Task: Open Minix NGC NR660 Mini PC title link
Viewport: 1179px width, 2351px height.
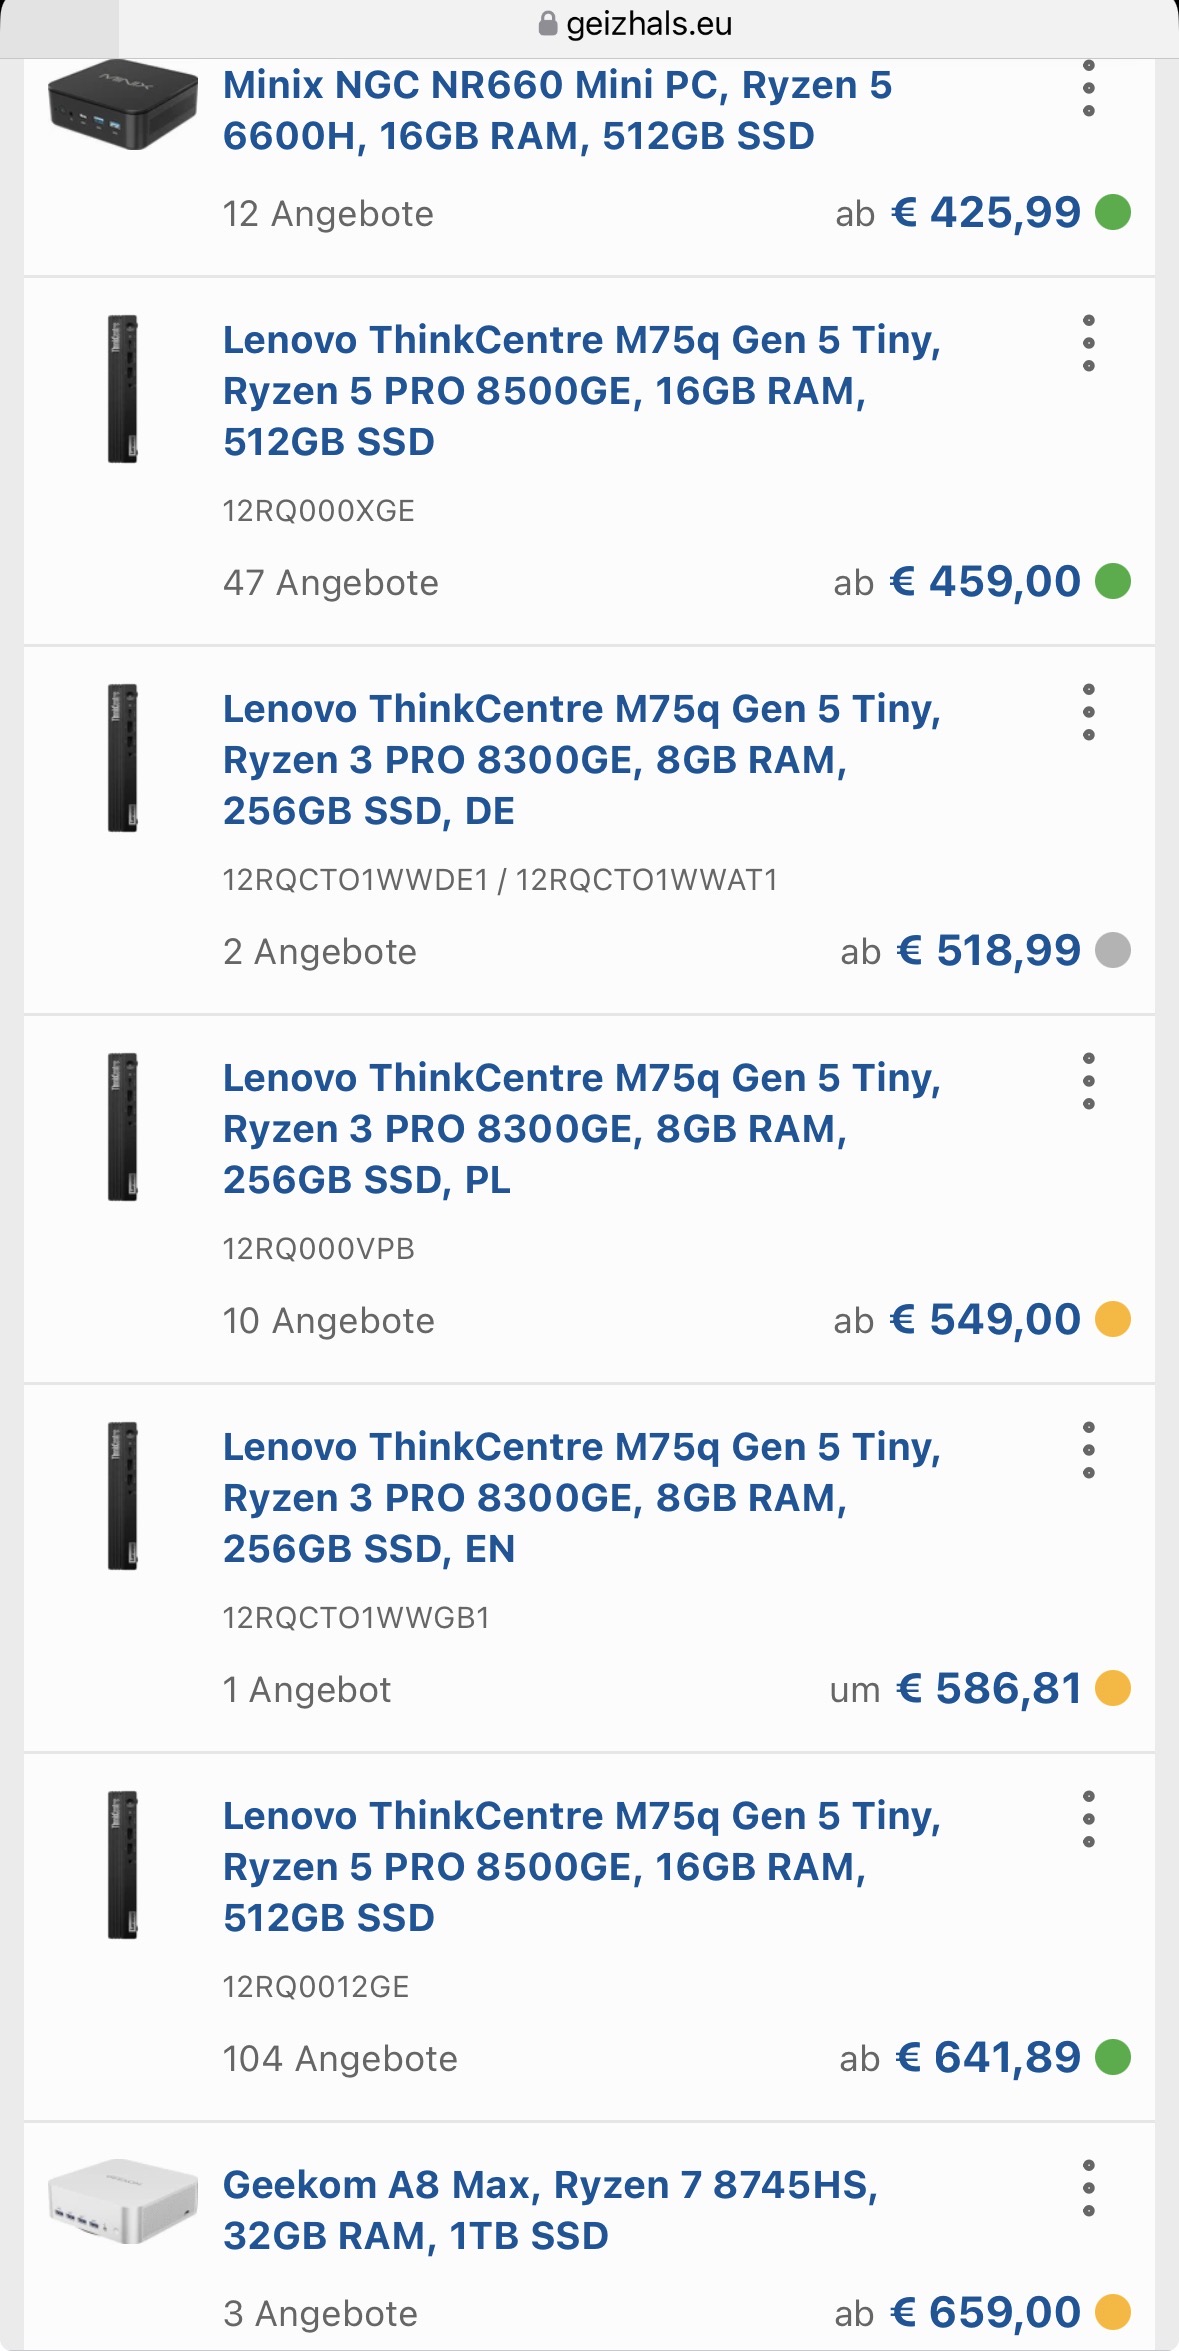Action: [x=557, y=110]
